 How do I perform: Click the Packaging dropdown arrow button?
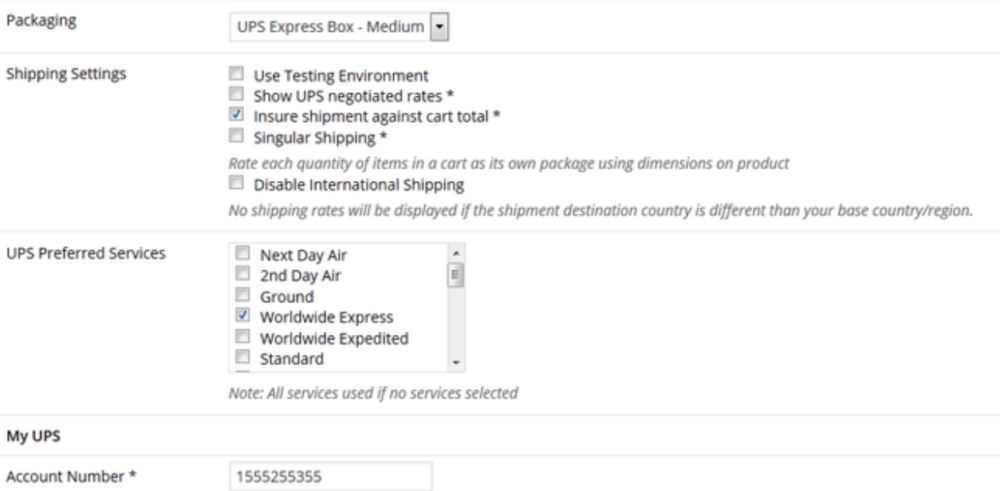tap(439, 27)
